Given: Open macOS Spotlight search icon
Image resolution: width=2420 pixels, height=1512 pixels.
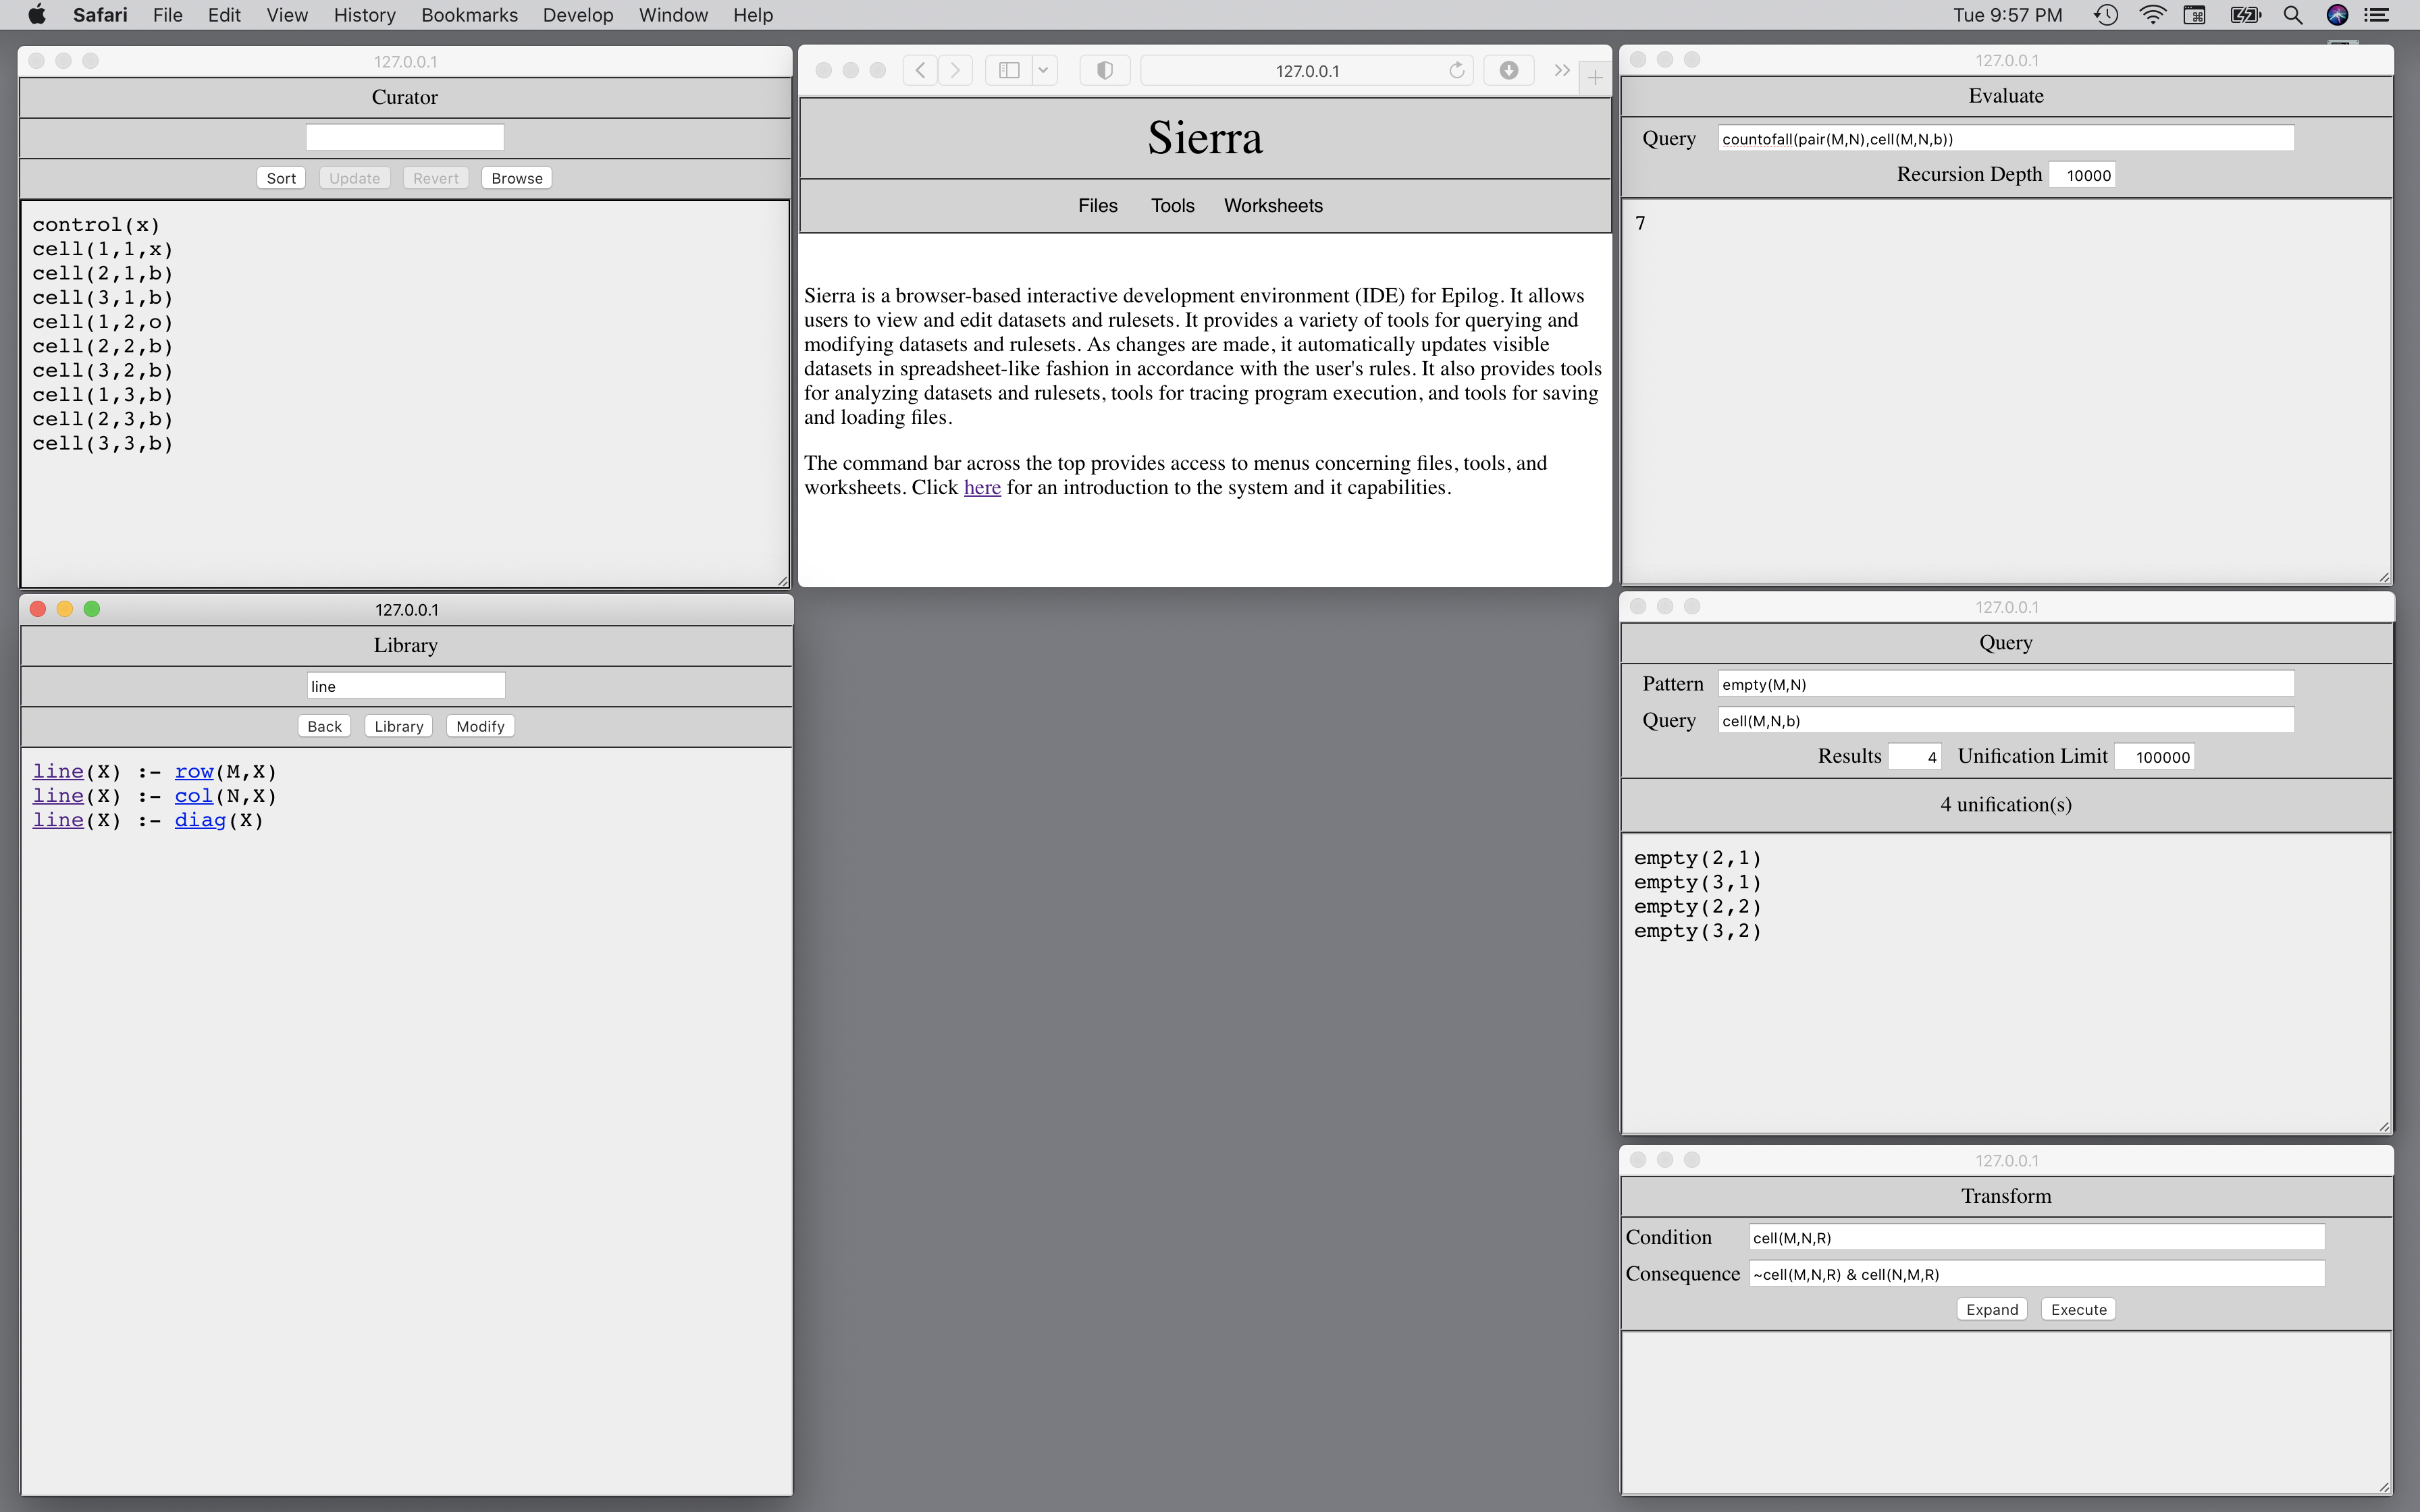Looking at the screenshot, I should coord(2293,15).
